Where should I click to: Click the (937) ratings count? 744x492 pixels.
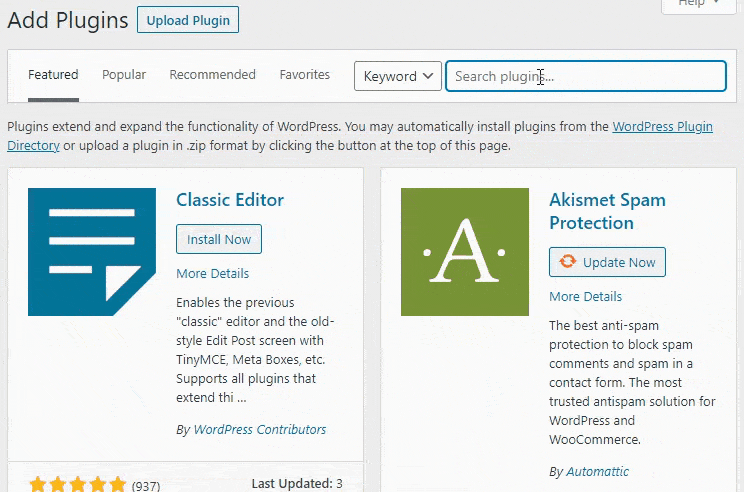pyautogui.click(x=146, y=486)
